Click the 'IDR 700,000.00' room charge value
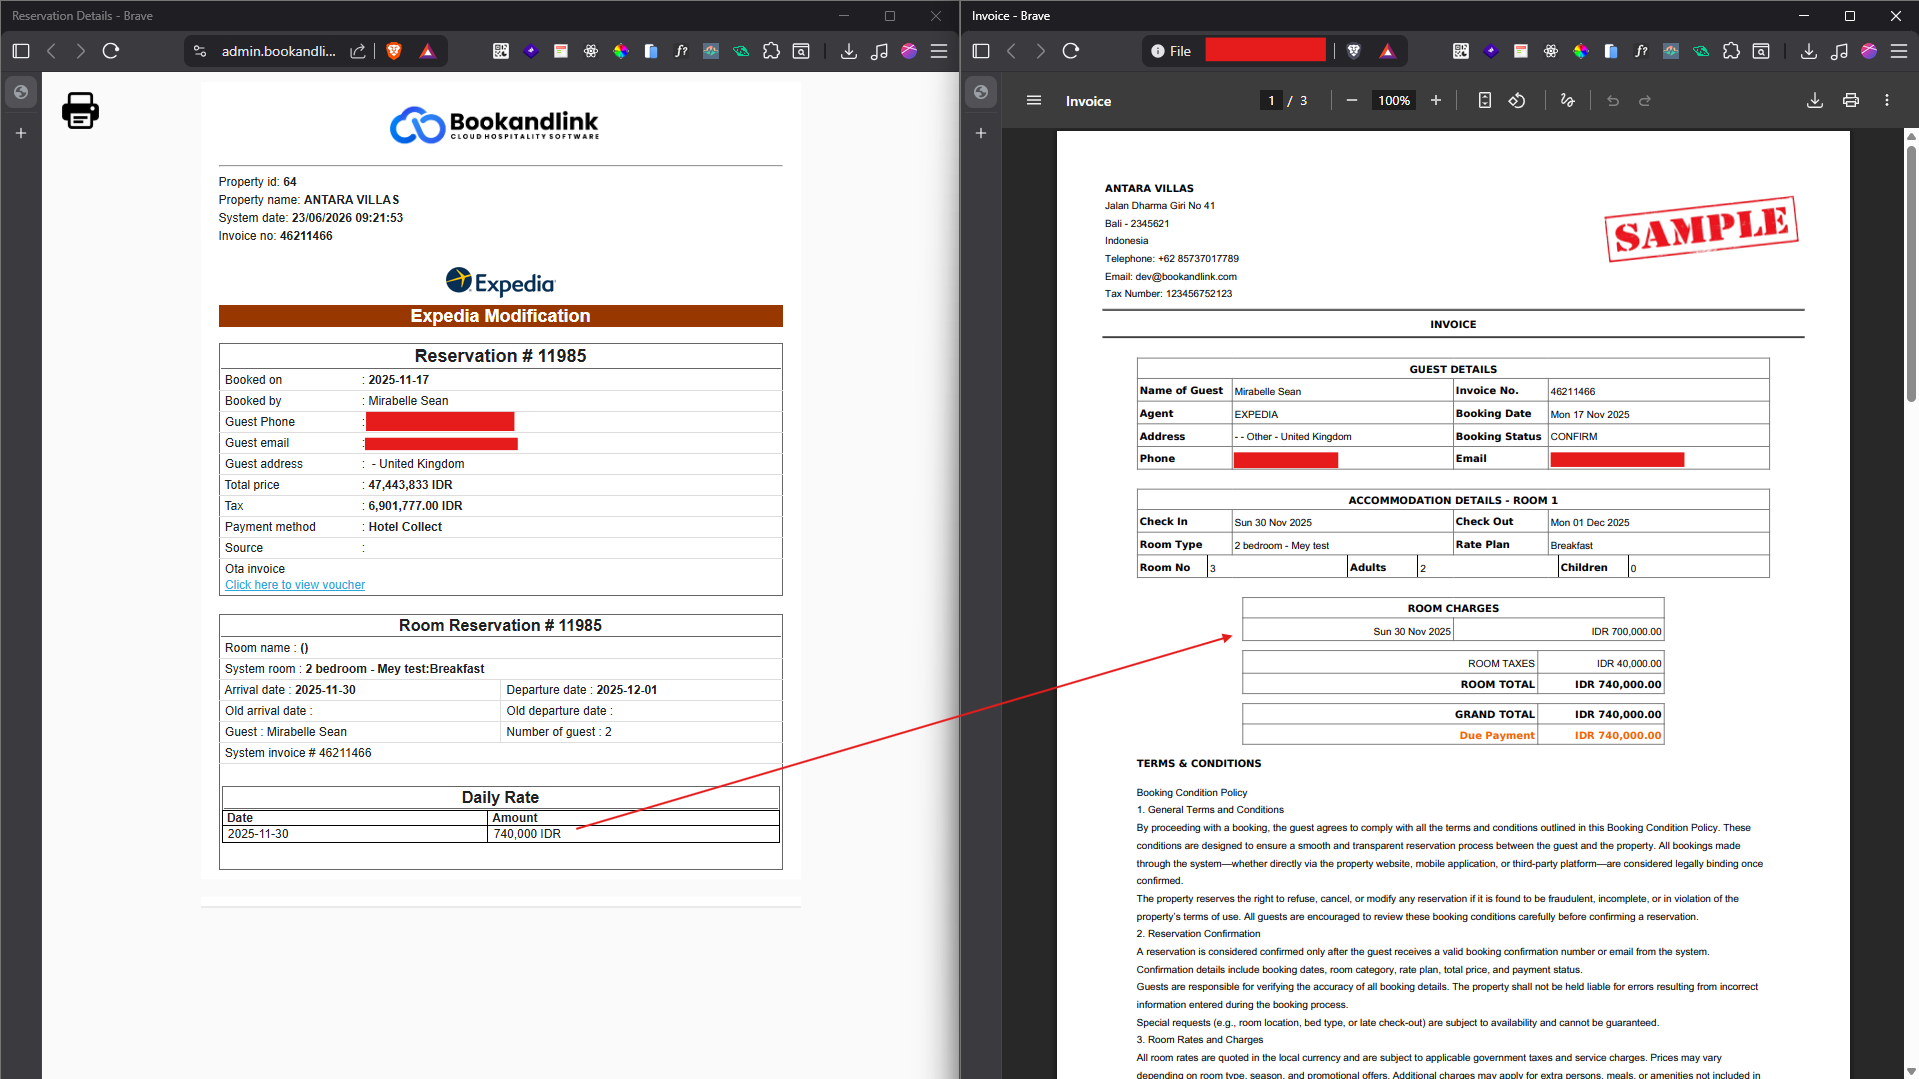The width and height of the screenshot is (1919, 1079). pyautogui.click(x=1626, y=632)
